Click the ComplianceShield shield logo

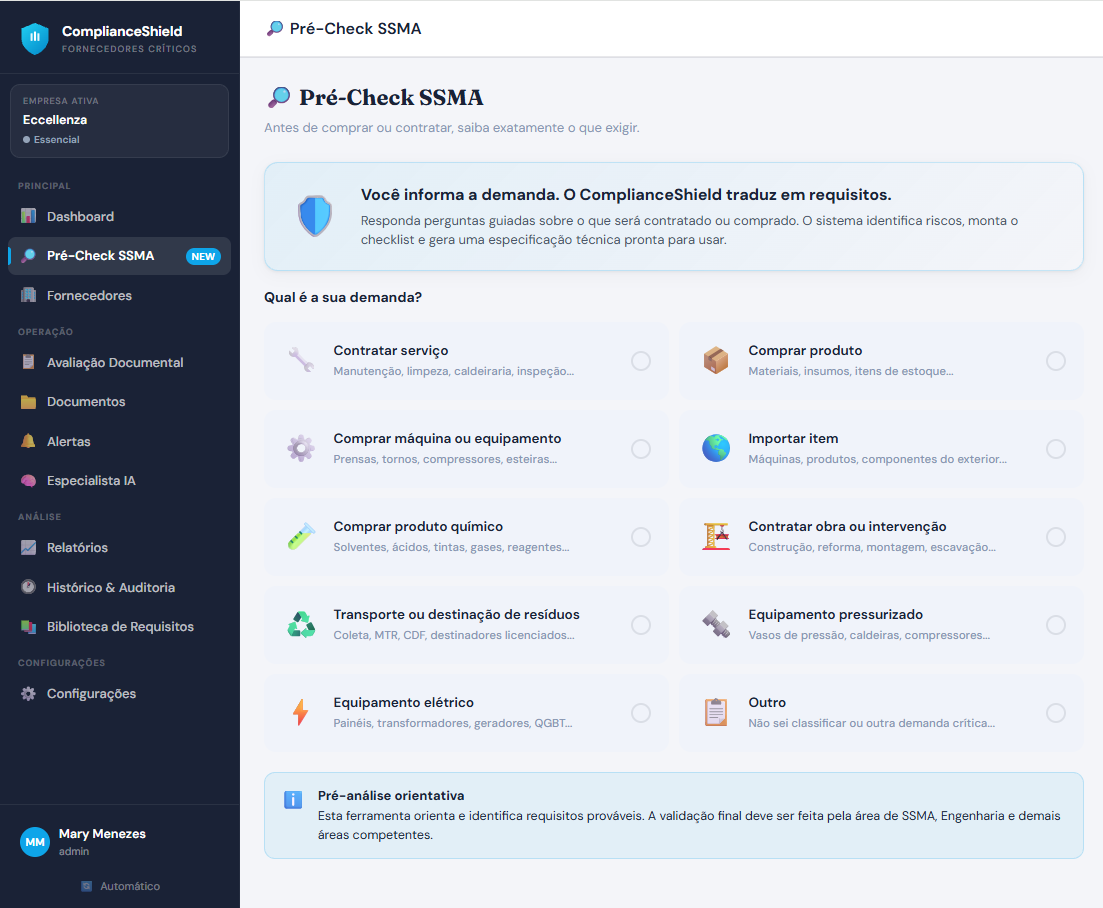[34, 39]
